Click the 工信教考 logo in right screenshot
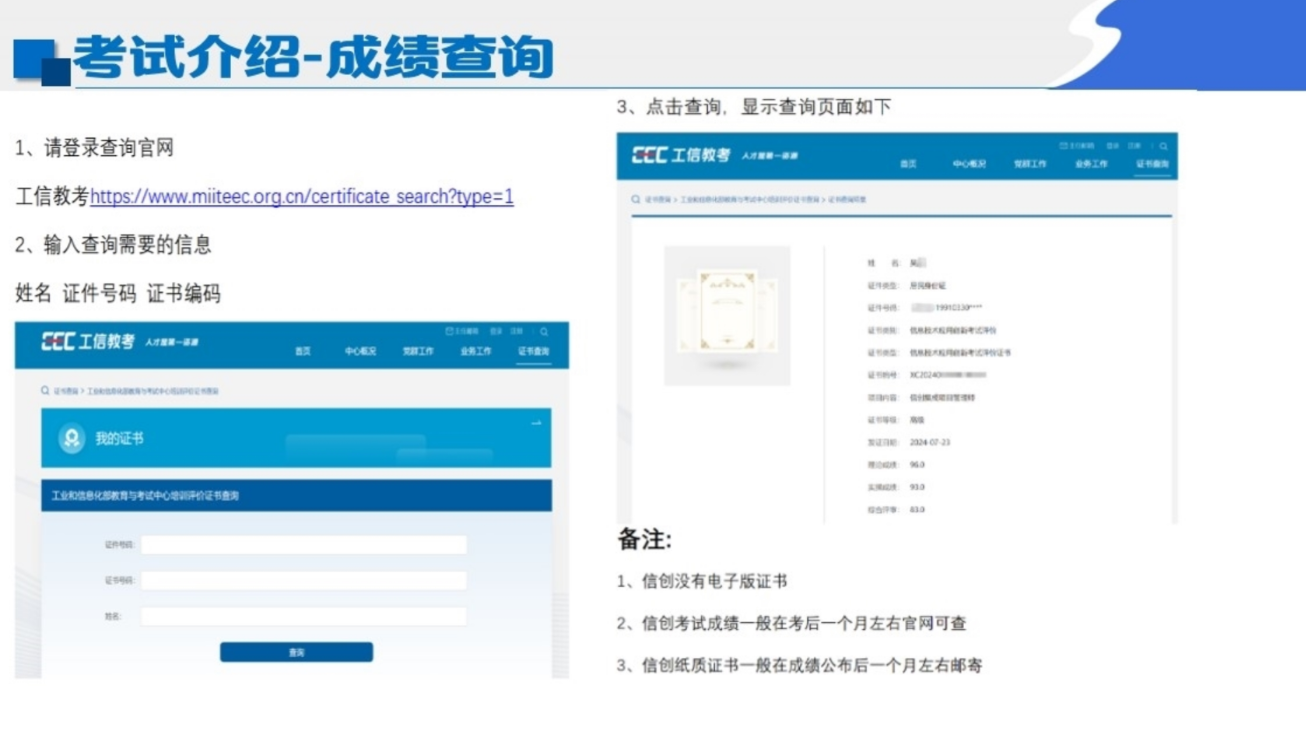 (680, 155)
